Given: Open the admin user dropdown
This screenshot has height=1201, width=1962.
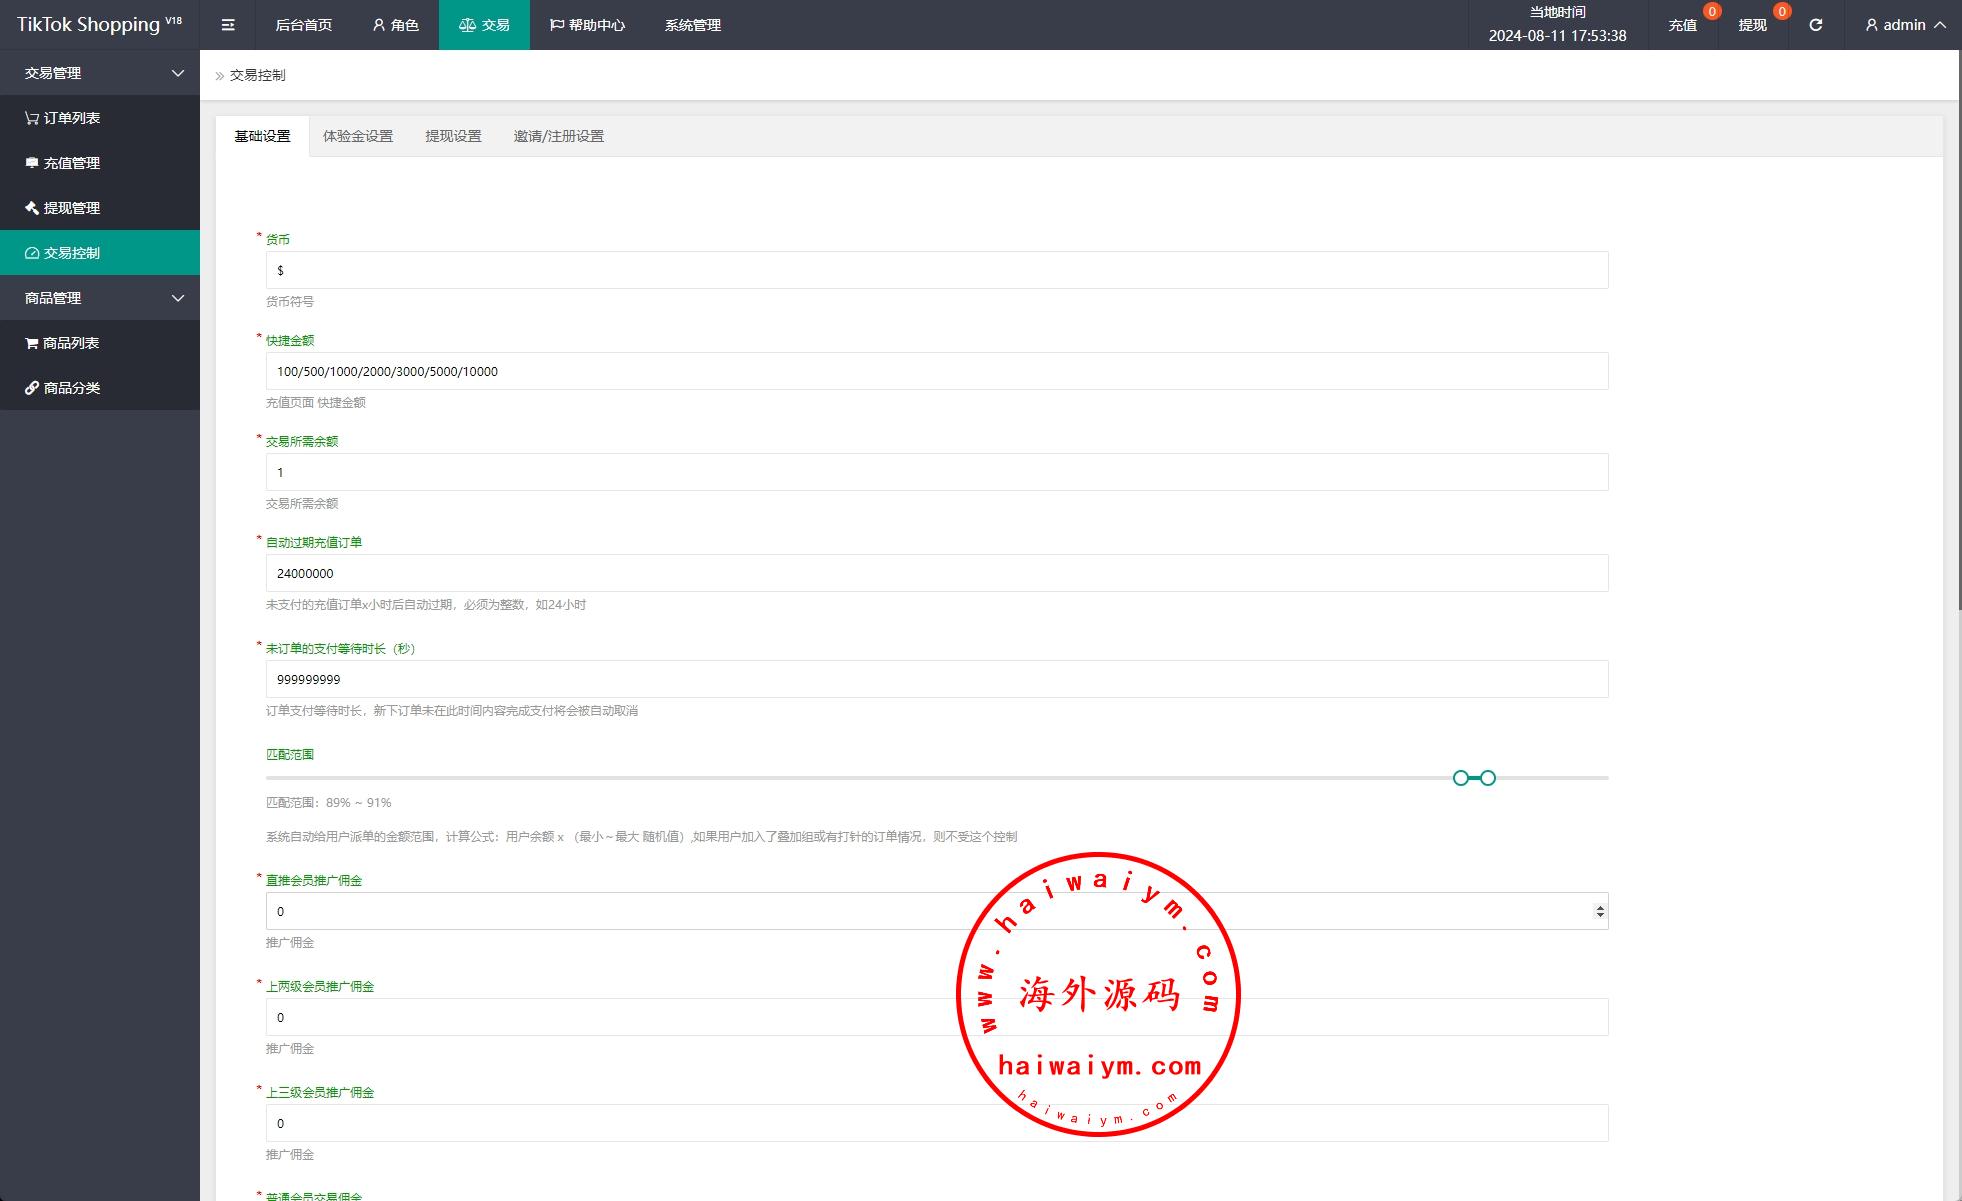Looking at the screenshot, I should click(1905, 25).
